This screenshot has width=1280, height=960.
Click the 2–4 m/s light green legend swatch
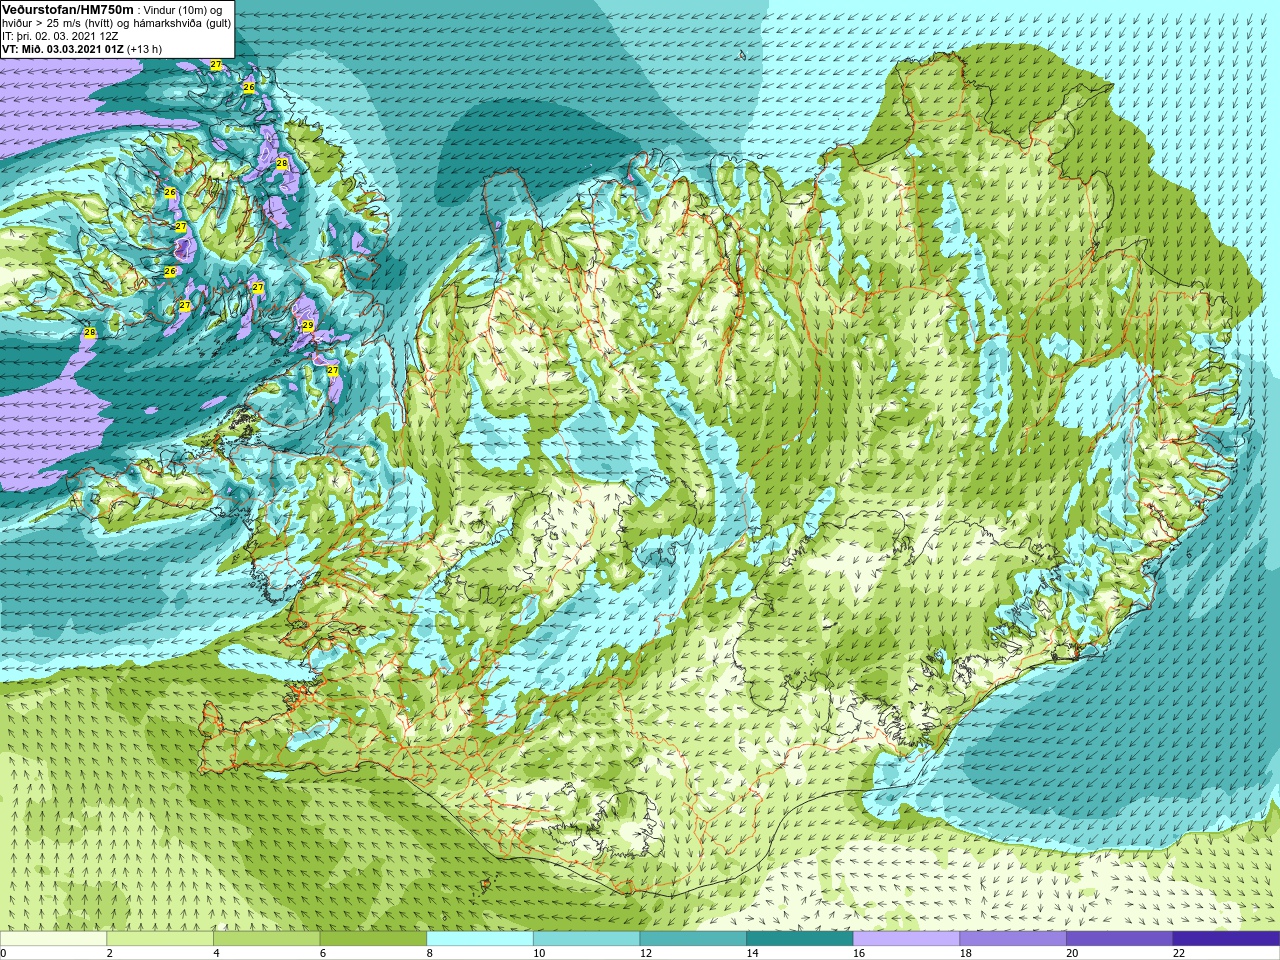pos(160,939)
